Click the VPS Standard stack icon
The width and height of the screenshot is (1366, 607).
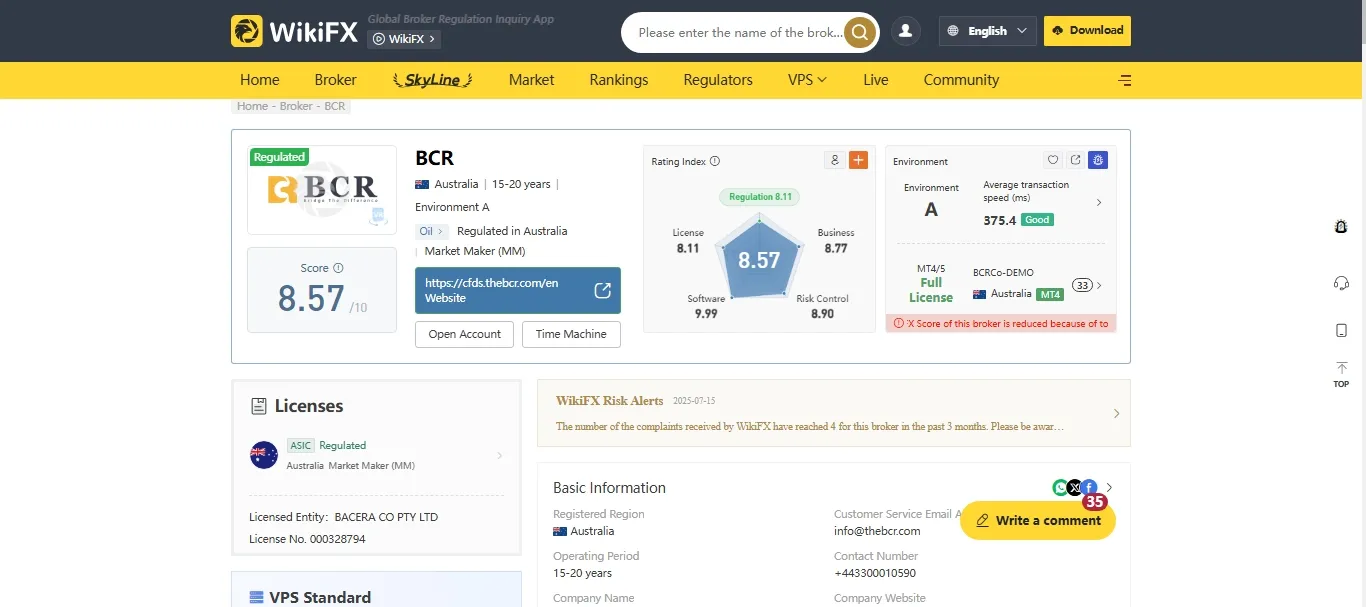tap(257, 598)
